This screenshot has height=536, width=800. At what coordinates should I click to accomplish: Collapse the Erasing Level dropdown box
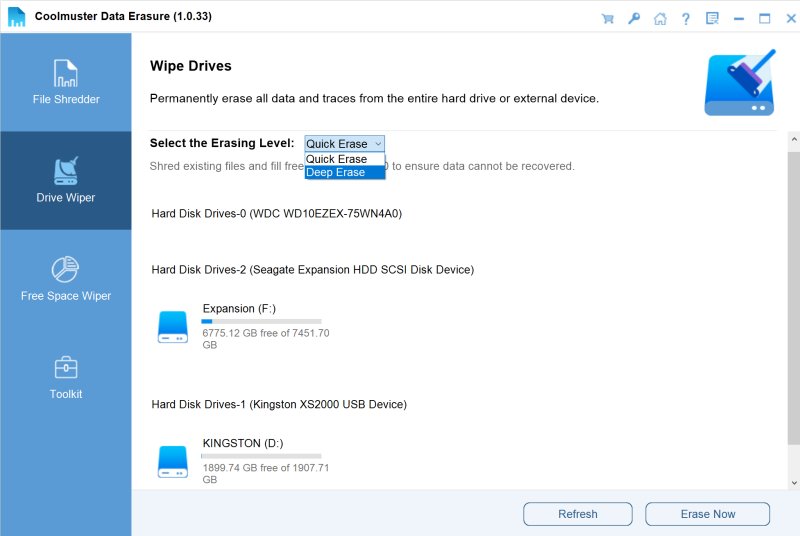point(344,144)
